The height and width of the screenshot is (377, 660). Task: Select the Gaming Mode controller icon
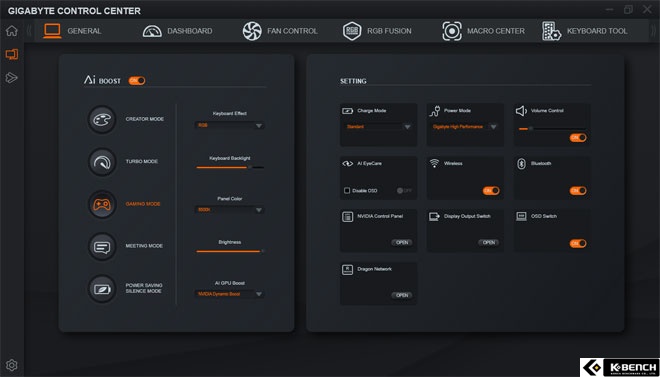(x=102, y=204)
